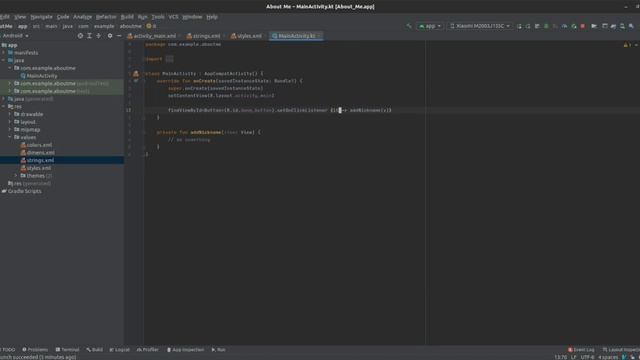Open the Run tool window
Viewport: 640px width, 360px height.
coord(218,350)
